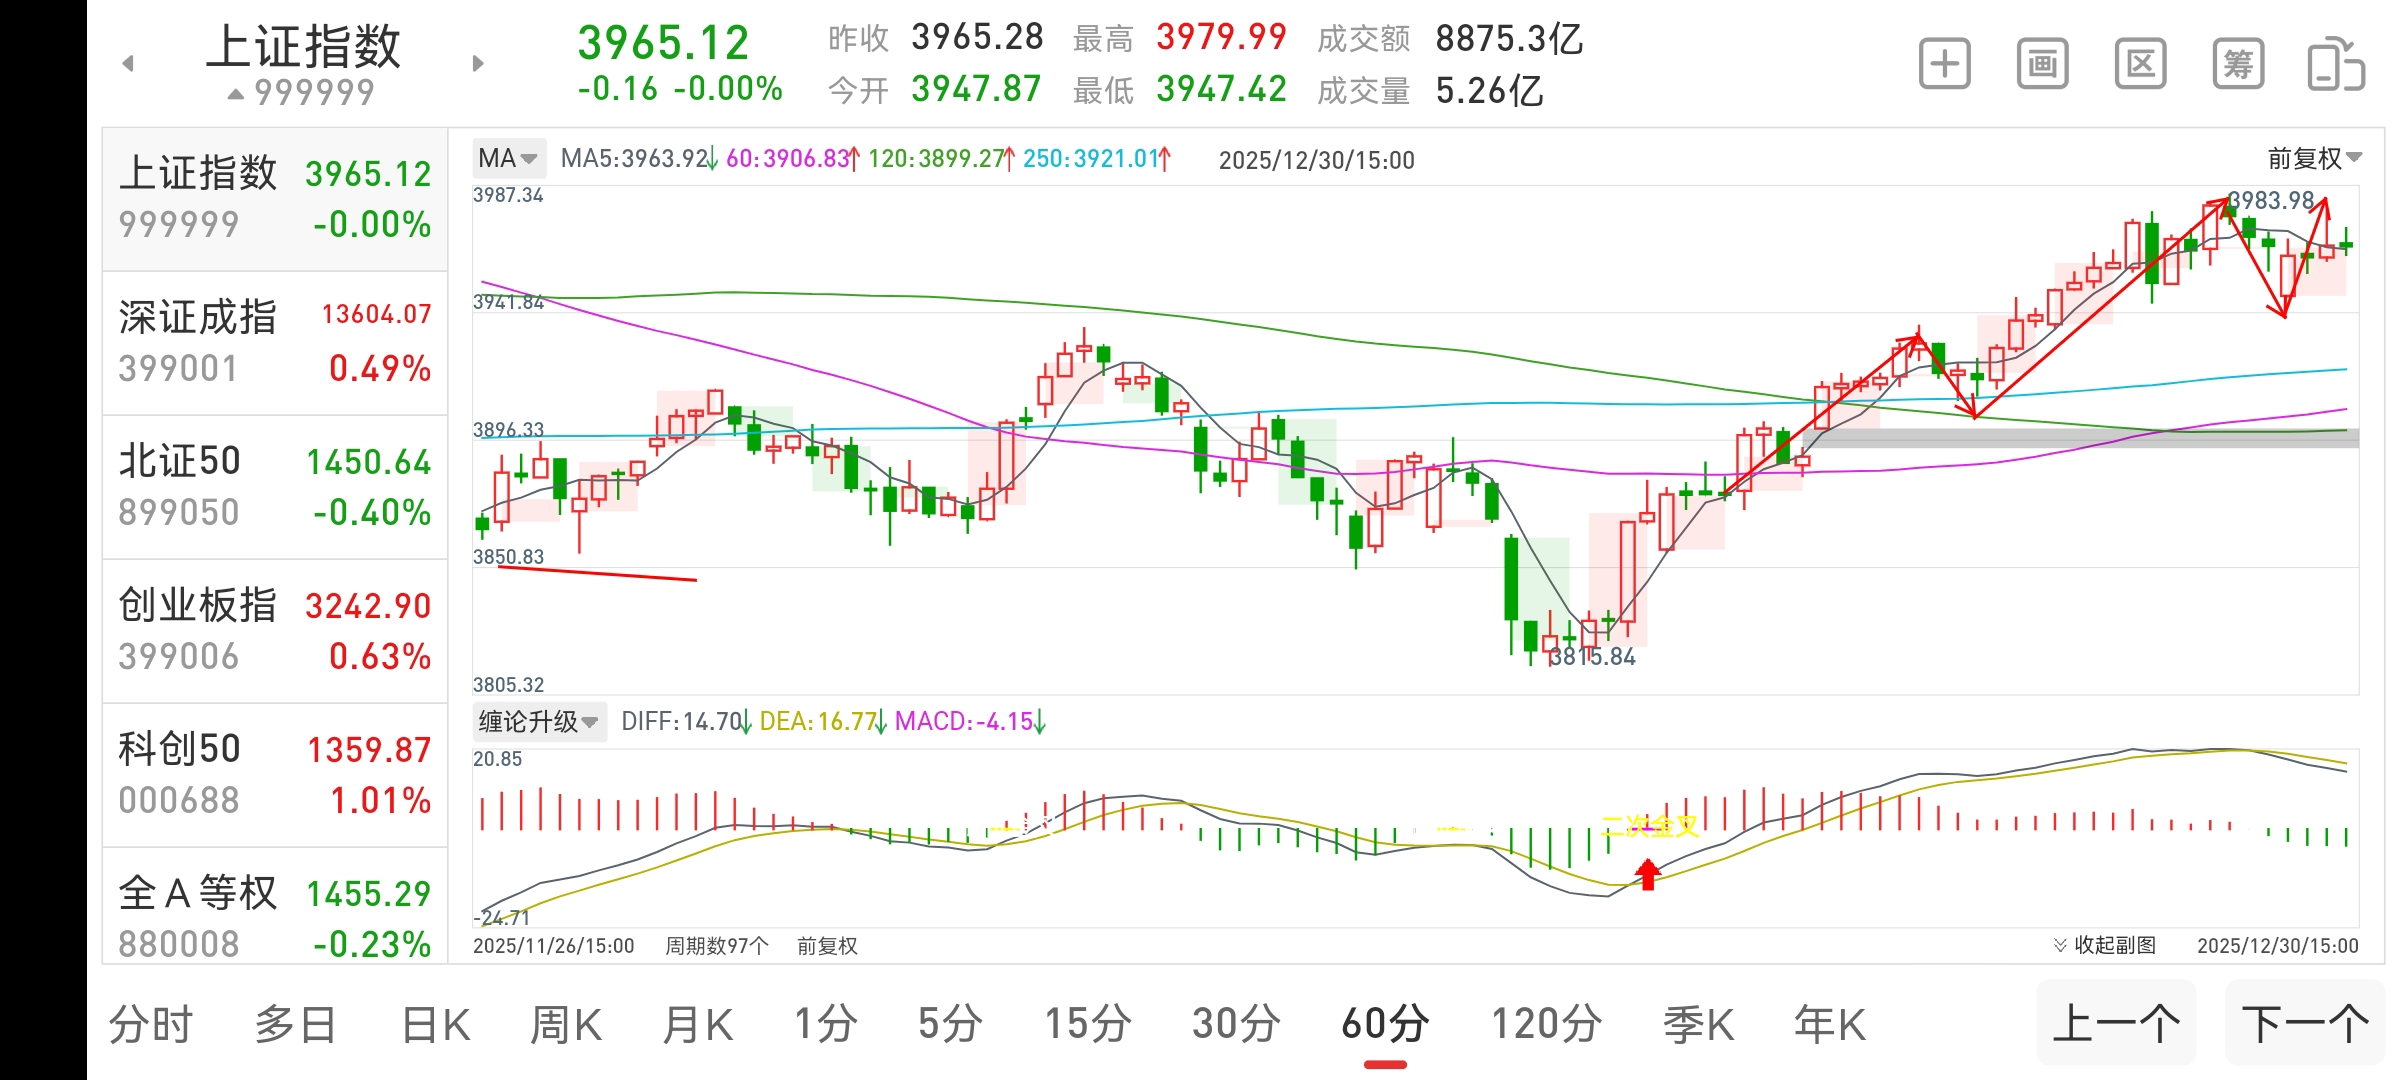2400x1080 pixels.
Task: Expand the 前复权 adjustment dropdown
Action: tap(2314, 158)
